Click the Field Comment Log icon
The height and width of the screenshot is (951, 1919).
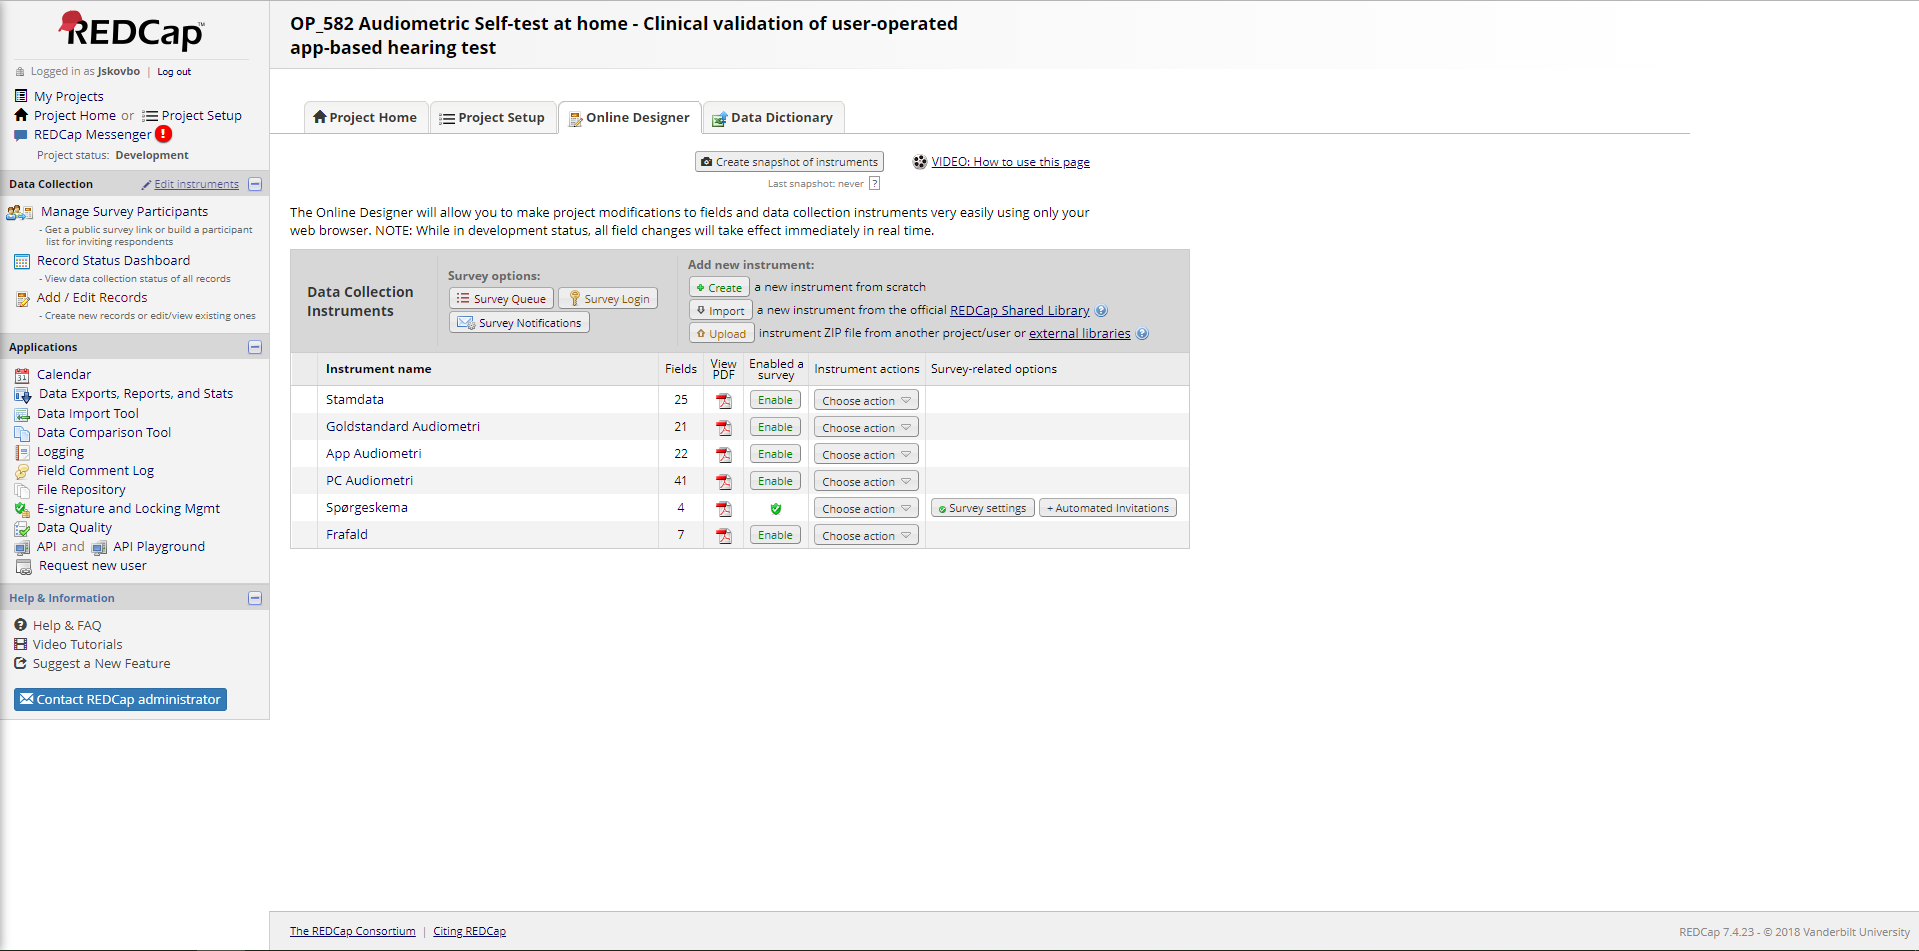click(22, 471)
